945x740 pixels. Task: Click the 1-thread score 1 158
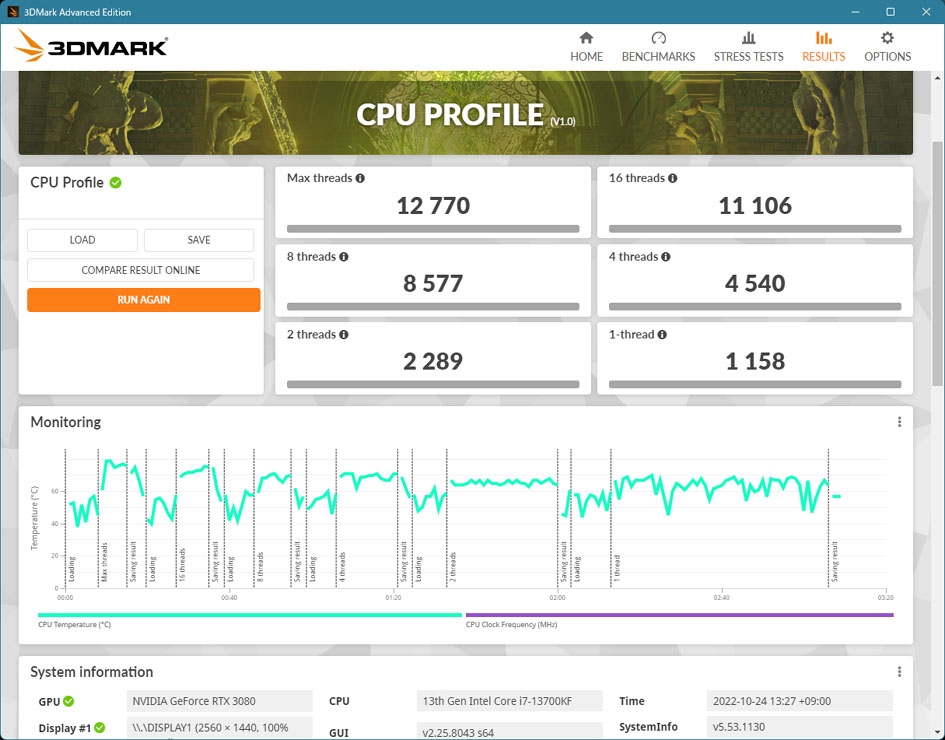(x=755, y=361)
